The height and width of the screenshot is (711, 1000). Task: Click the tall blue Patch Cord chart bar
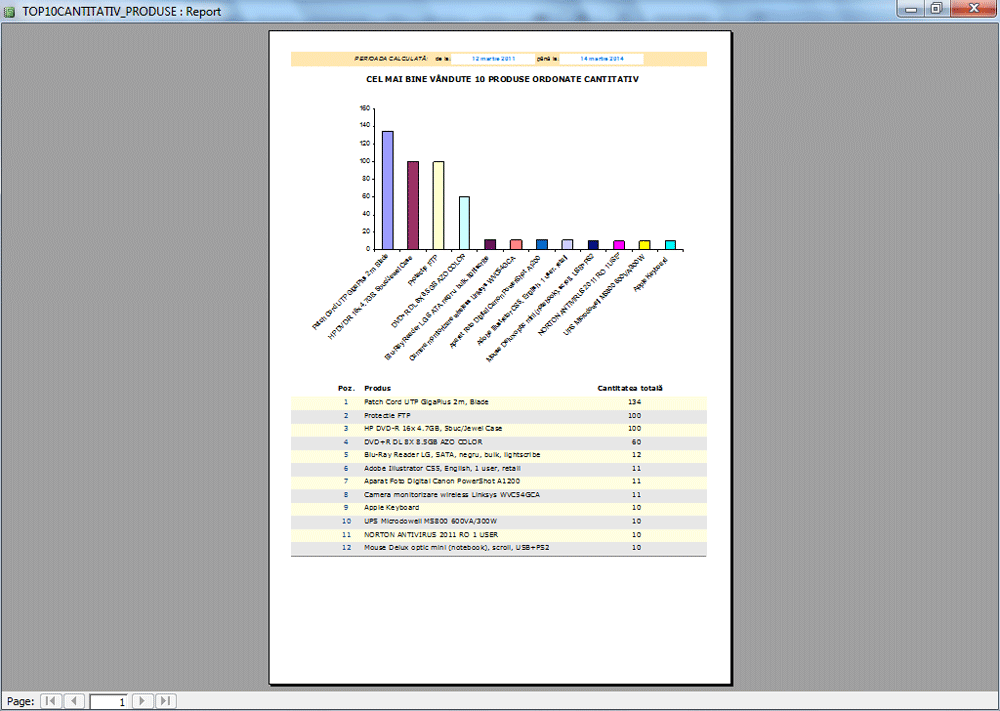[x=388, y=190]
